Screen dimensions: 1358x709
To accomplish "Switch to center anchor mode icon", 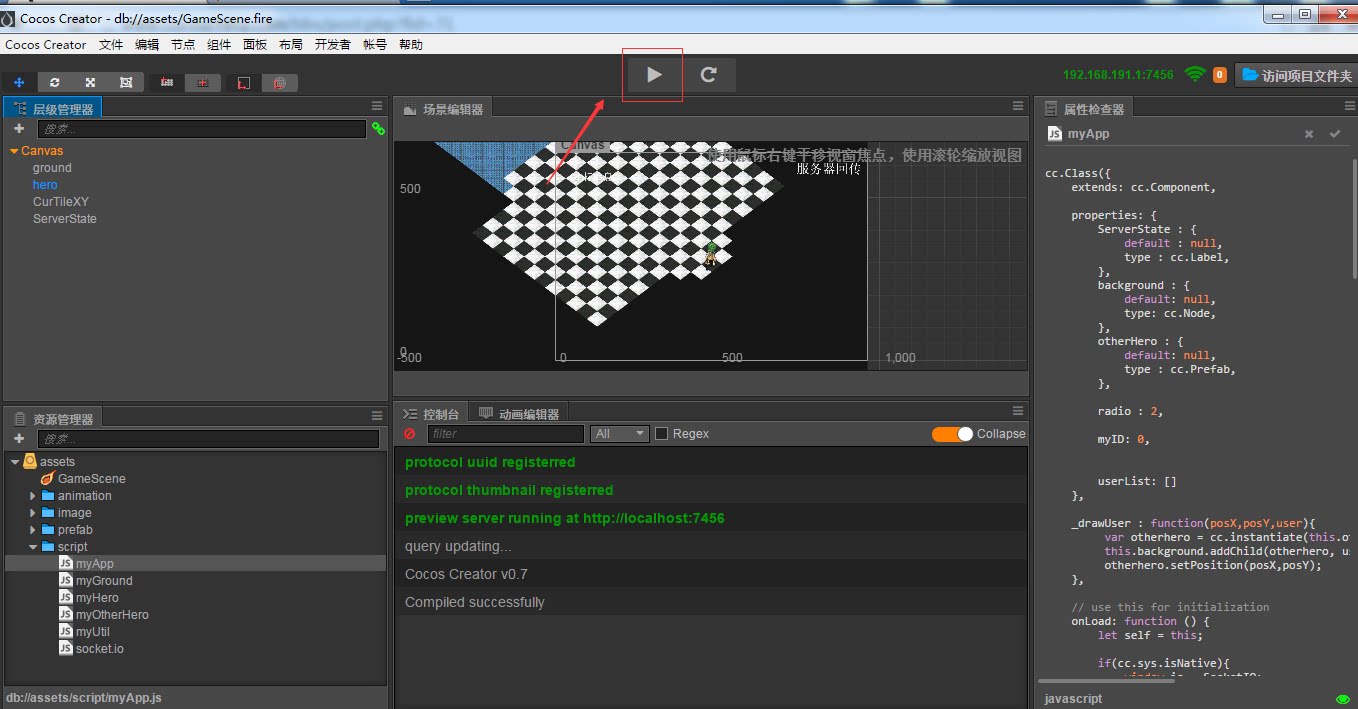I will pos(203,83).
